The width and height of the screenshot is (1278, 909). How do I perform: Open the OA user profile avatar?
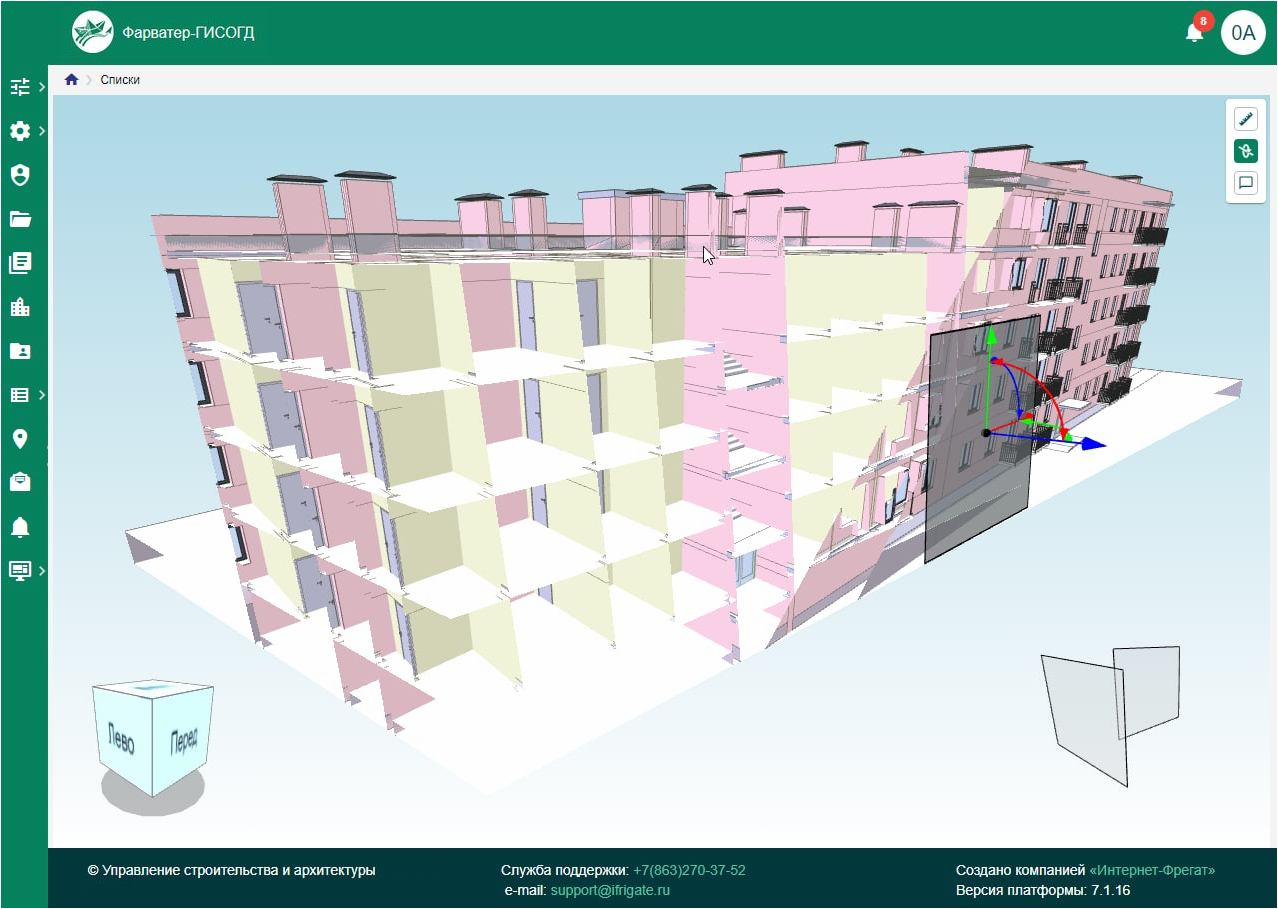click(x=1243, y=33)
